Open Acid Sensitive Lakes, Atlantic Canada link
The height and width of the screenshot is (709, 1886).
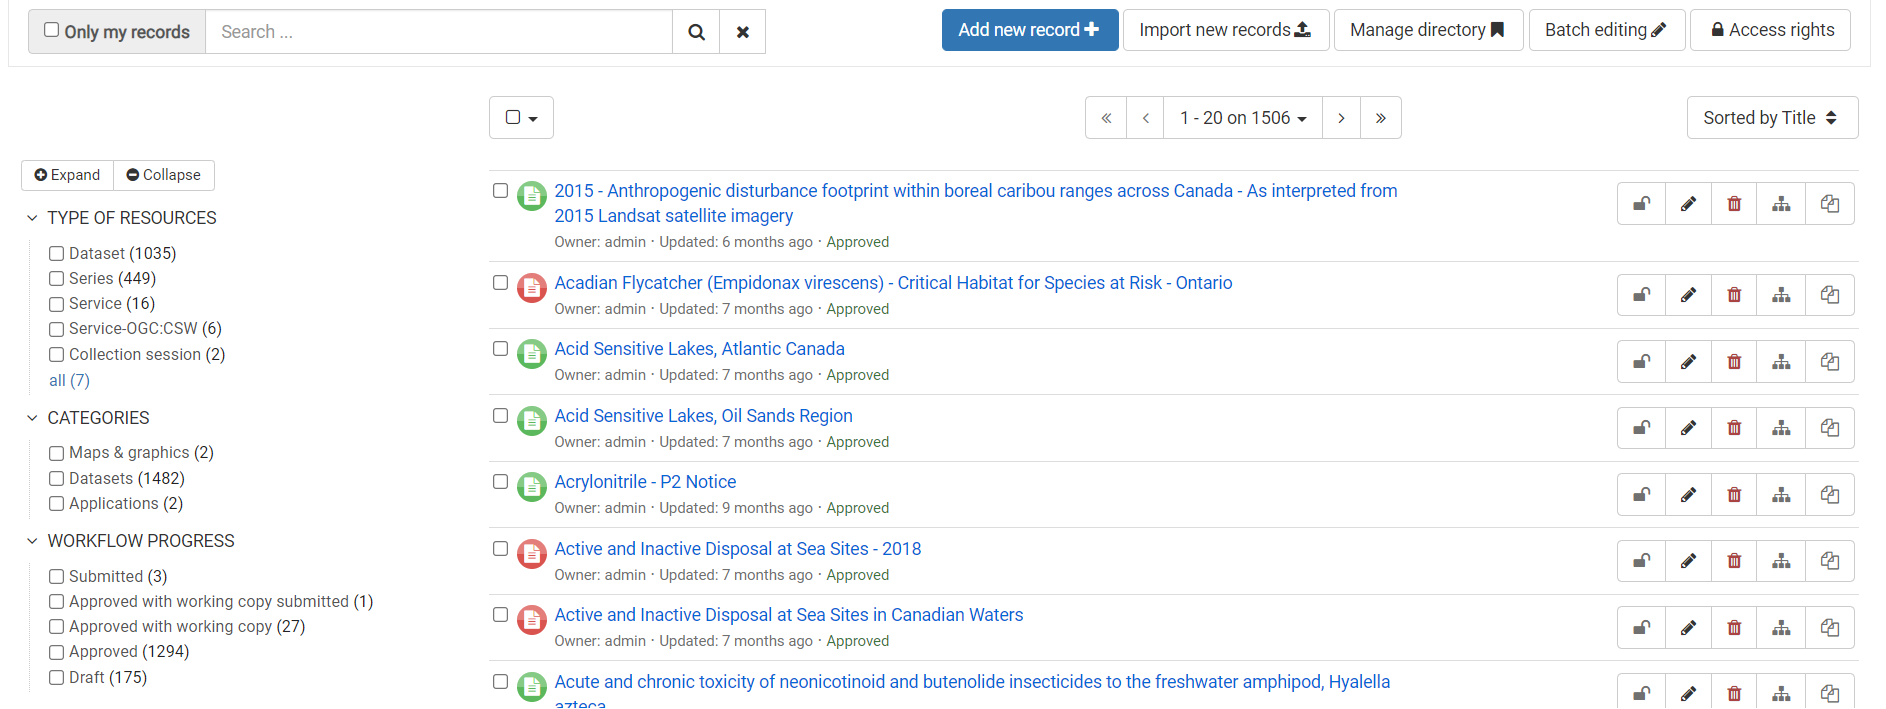point(700,349)
